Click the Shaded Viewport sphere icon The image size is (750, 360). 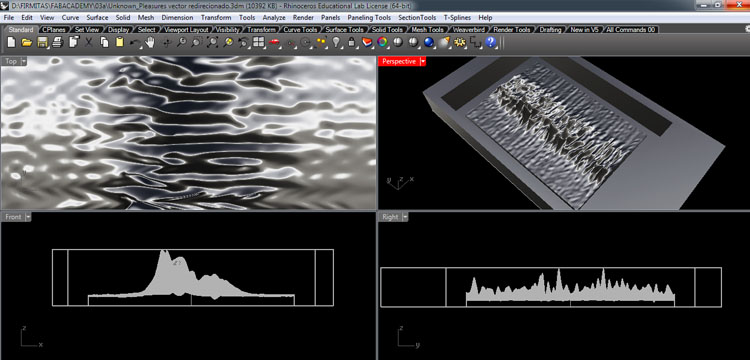click(398, 43)
